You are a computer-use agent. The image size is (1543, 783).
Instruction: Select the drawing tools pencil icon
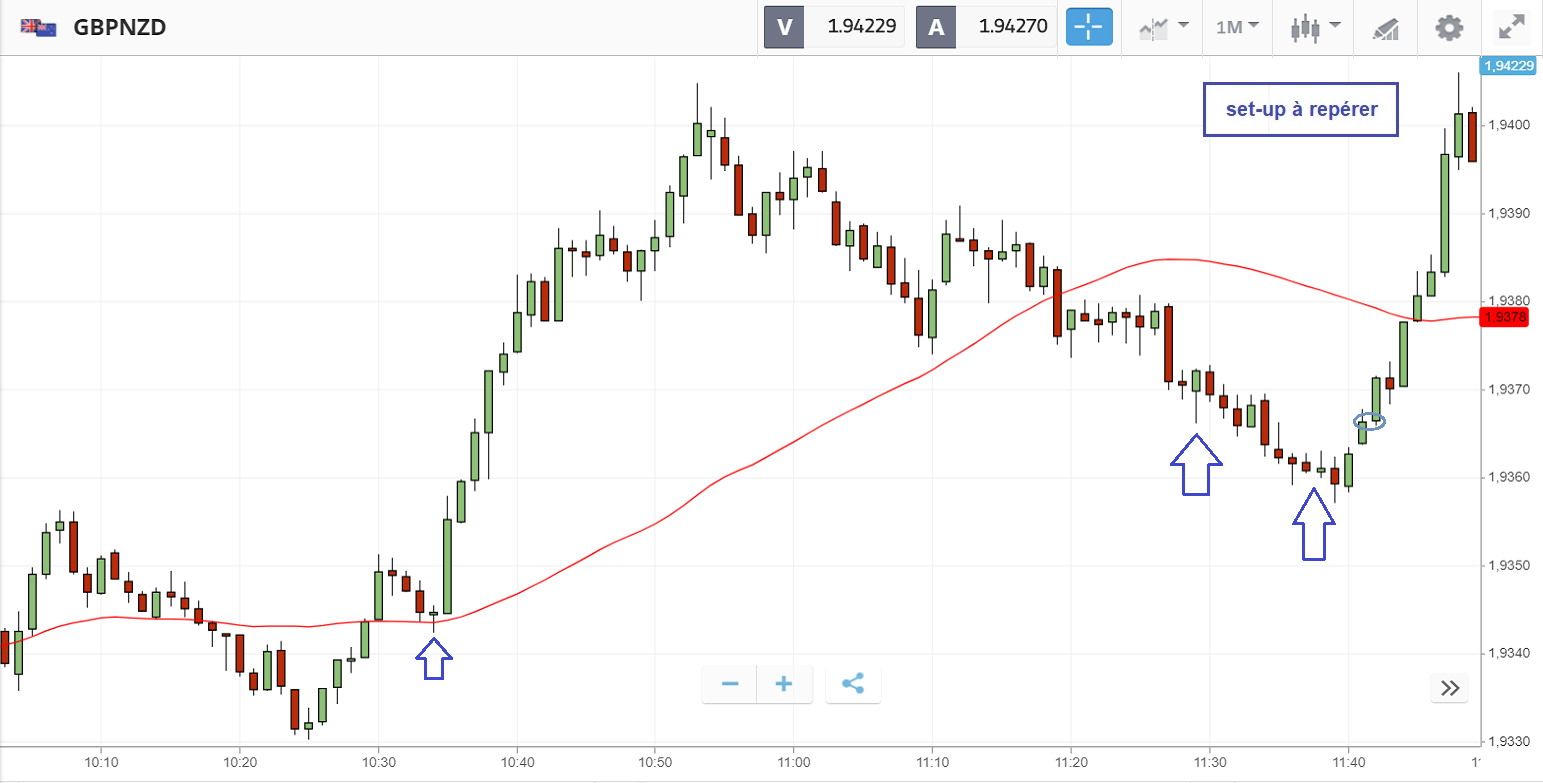pos(1385,28)
